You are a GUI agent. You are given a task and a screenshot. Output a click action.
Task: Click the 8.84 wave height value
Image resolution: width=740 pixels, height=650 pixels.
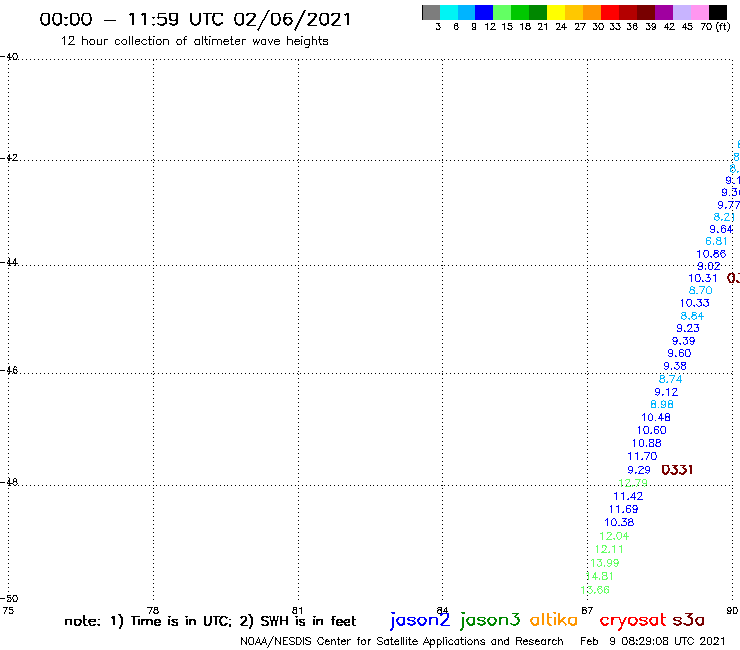tap(692, 316)
